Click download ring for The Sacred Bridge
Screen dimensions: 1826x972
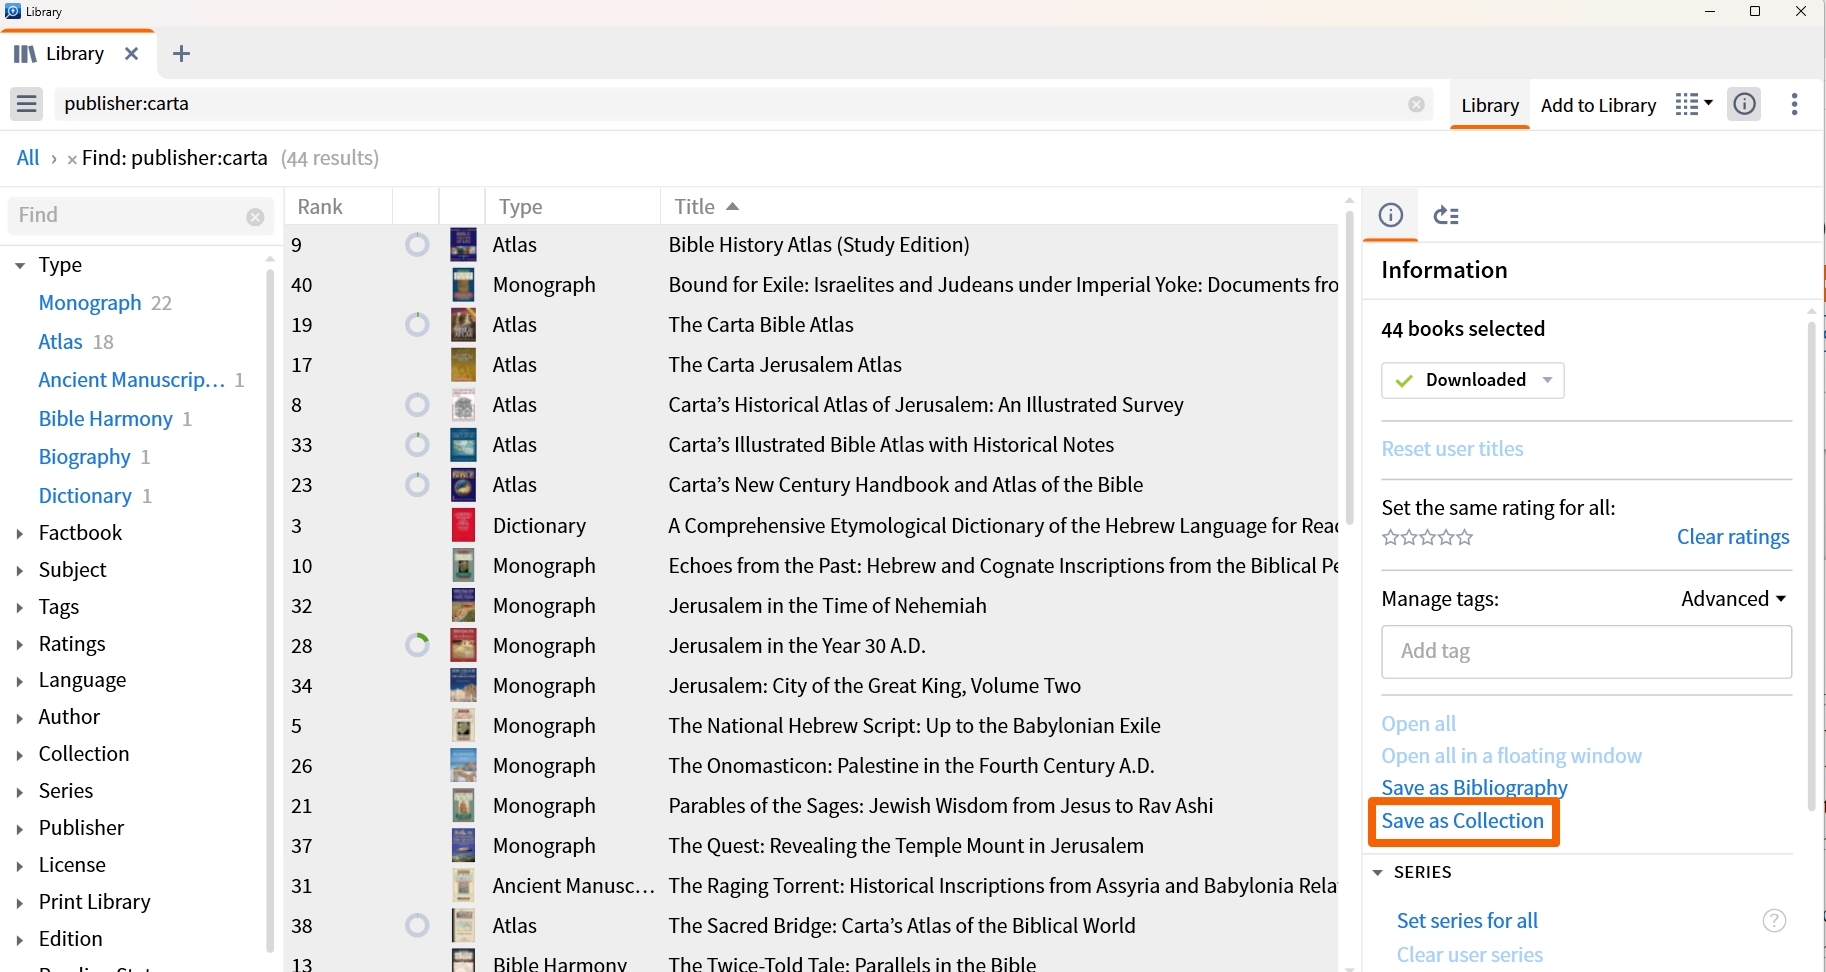point(417,925)
